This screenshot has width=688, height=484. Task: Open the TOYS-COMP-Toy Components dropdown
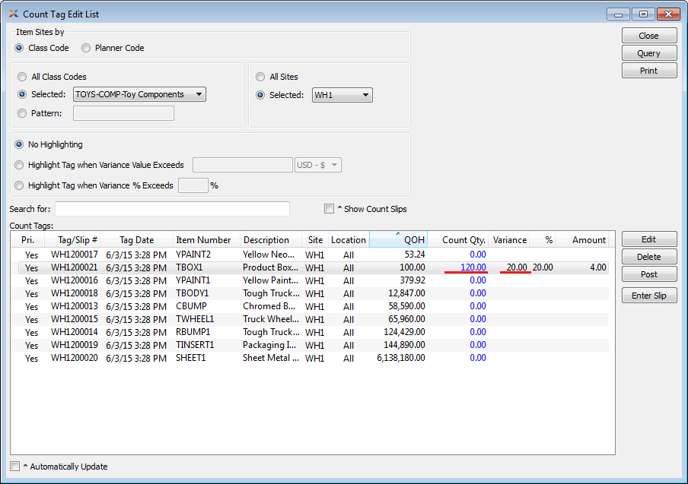point(139,95)
